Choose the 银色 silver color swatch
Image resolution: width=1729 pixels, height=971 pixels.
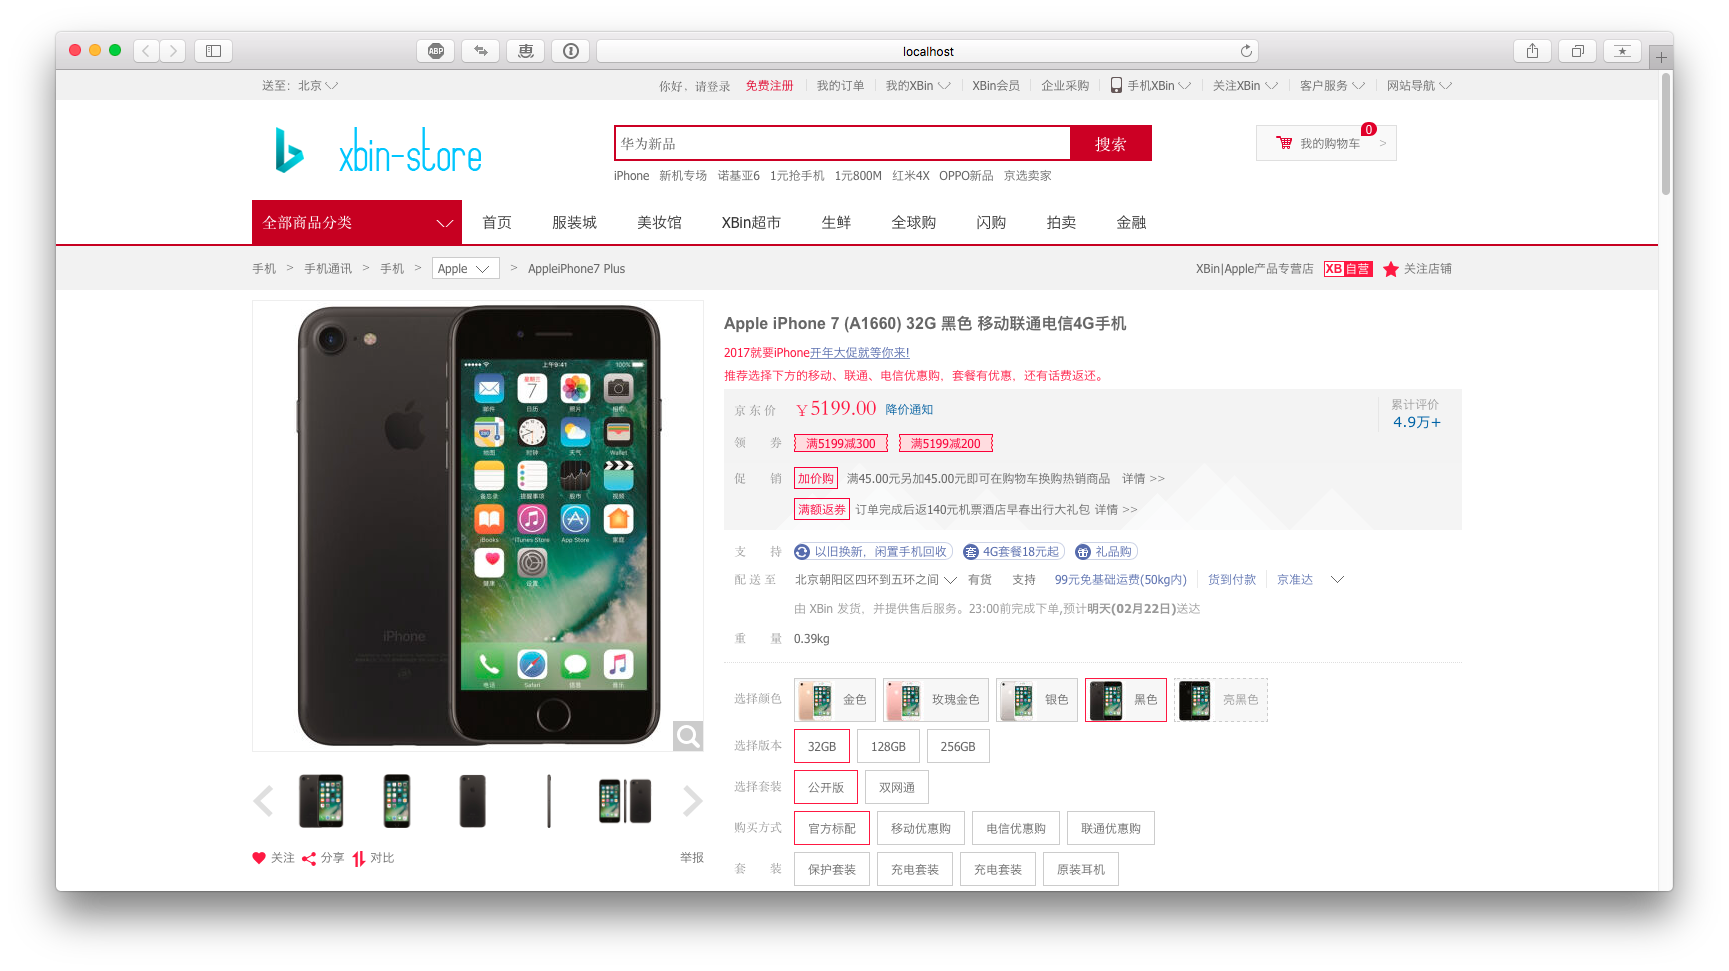pos(1037,700)
